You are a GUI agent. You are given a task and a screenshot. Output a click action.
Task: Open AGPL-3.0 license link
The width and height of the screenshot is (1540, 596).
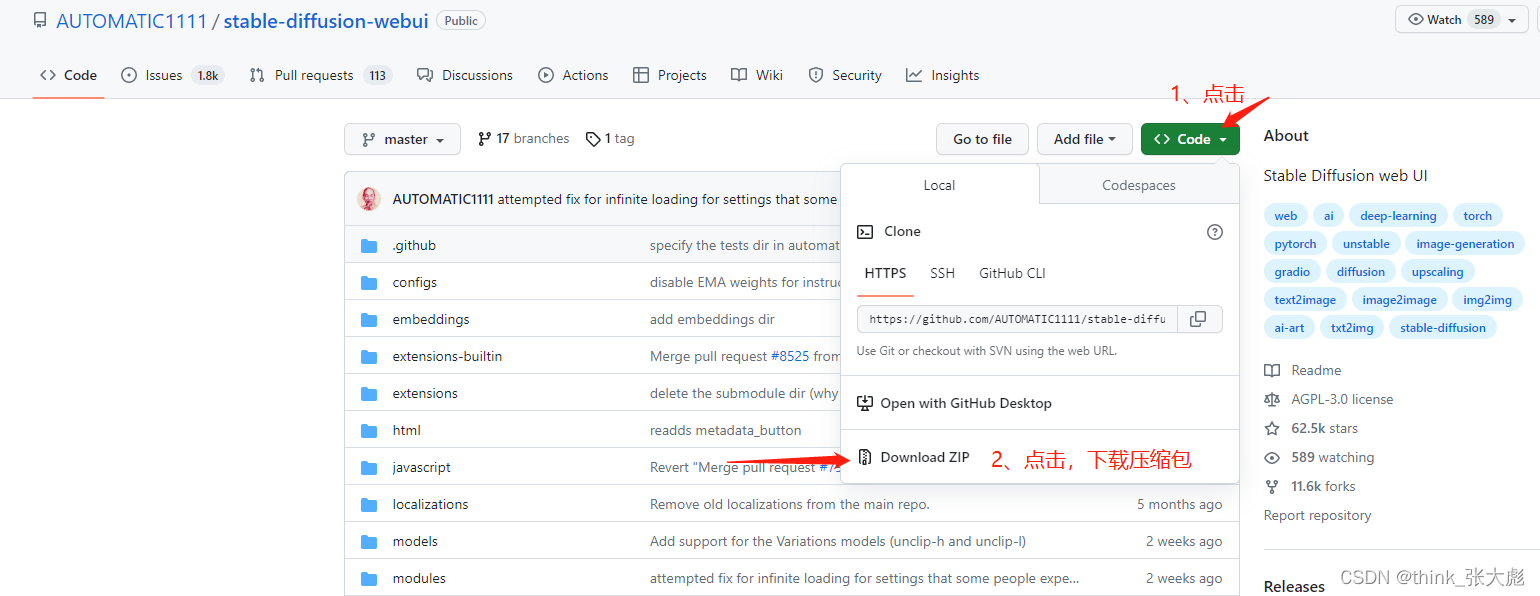tap(1329, 399)
